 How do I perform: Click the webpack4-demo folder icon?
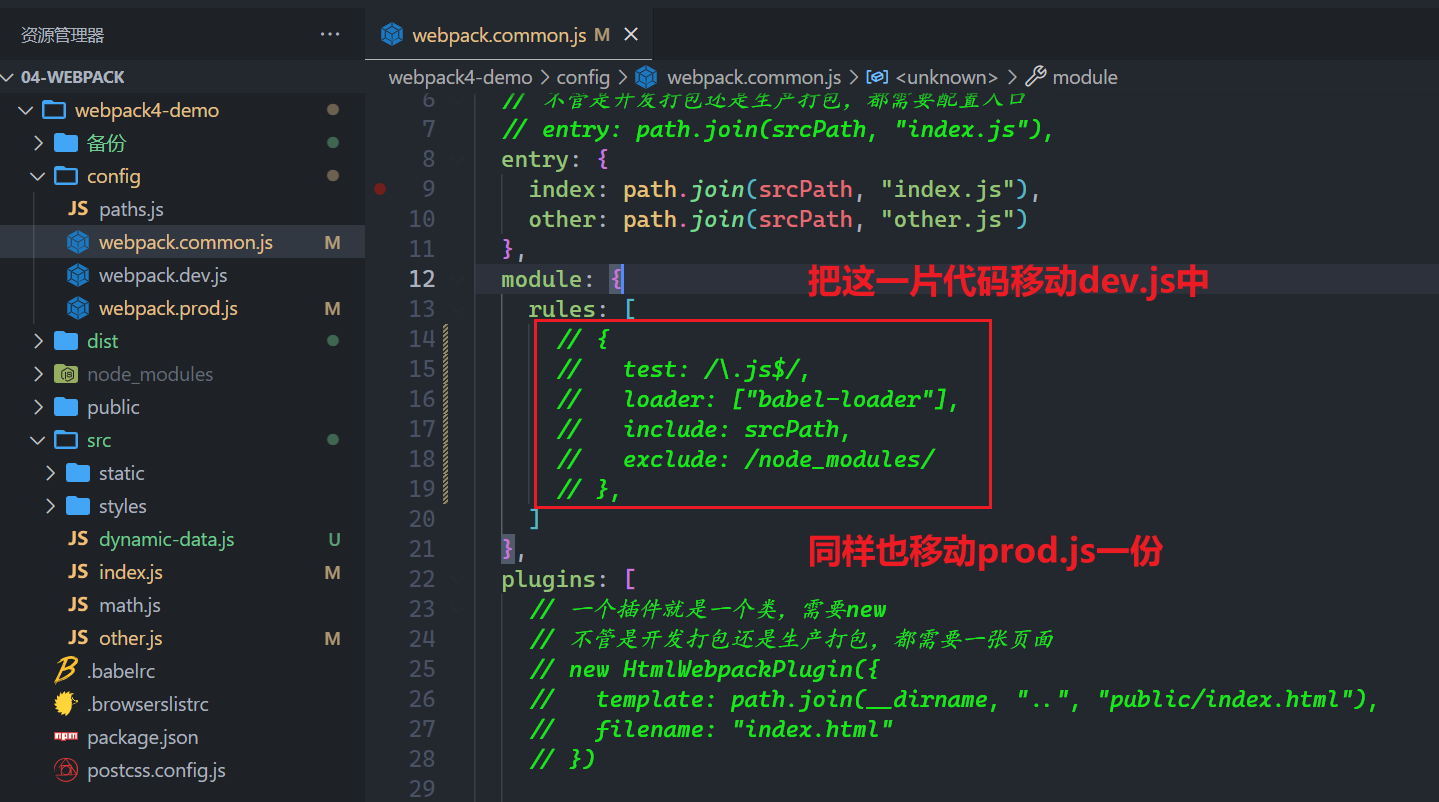coord(54,110)
